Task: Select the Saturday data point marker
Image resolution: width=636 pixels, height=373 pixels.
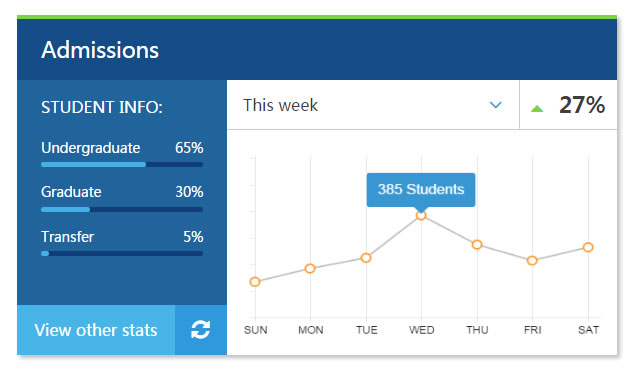Action: (x=588, y=247)
